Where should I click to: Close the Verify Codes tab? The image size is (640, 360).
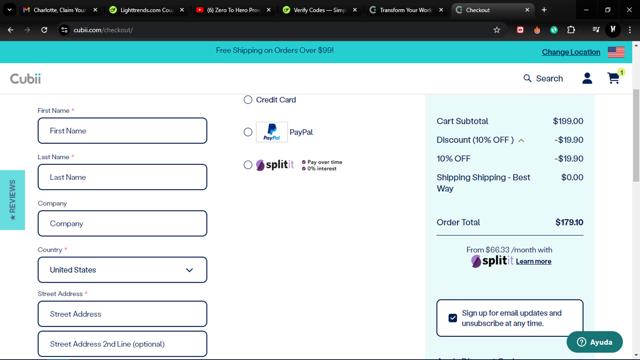[x=355, y=10]
